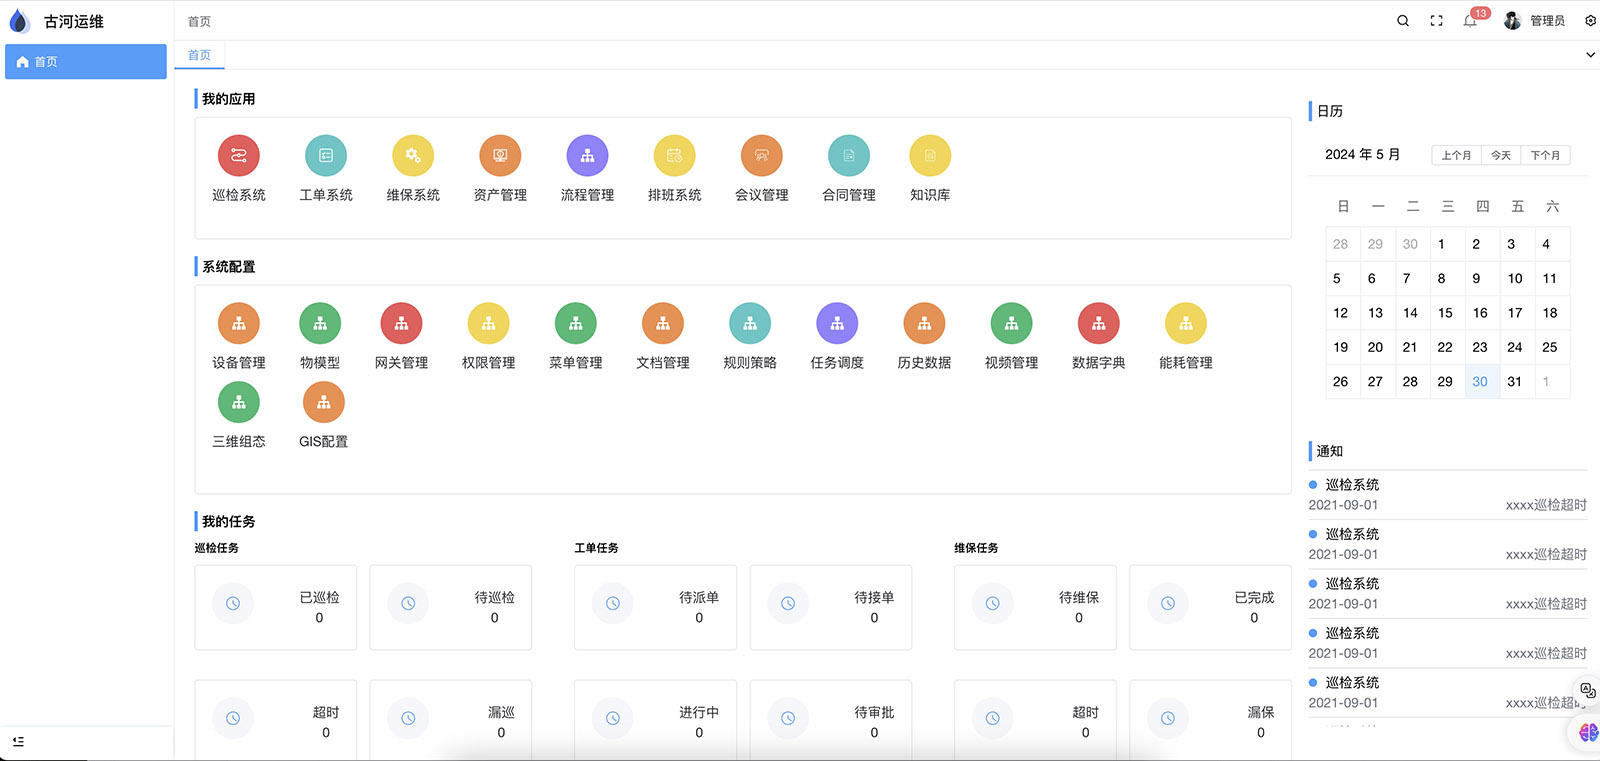Open the 知识库 icon
1600x761 pixels.
click(x=929, y=156)
